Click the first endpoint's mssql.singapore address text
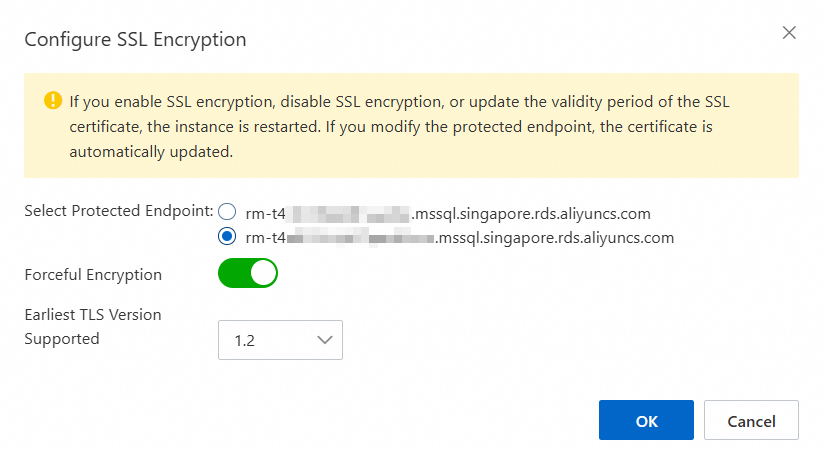 pyautogui.click(x=531, y=214)
